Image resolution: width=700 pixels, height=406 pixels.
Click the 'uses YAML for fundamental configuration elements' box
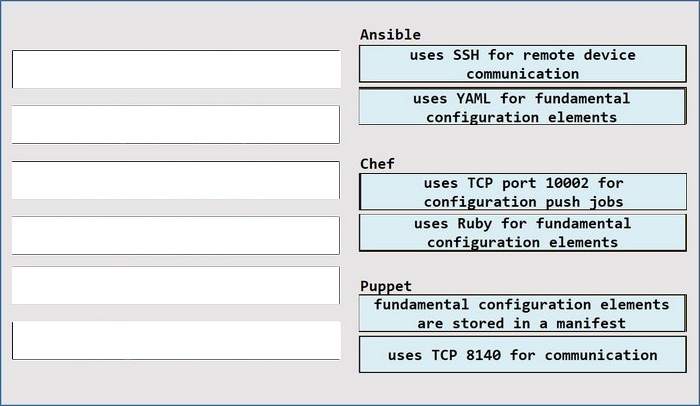(x=523, y=106)
